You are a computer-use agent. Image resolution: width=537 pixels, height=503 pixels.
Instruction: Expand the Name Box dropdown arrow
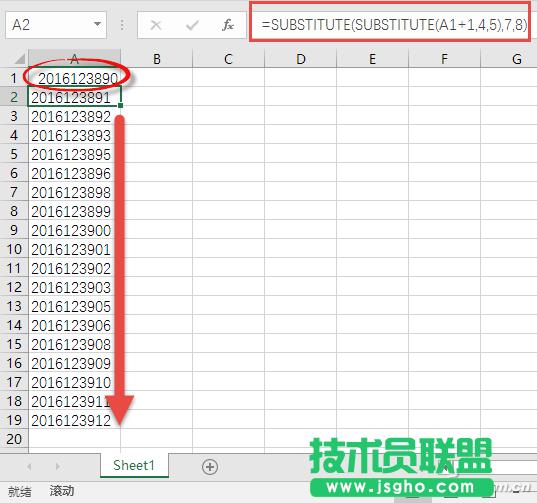click(98, 24)
